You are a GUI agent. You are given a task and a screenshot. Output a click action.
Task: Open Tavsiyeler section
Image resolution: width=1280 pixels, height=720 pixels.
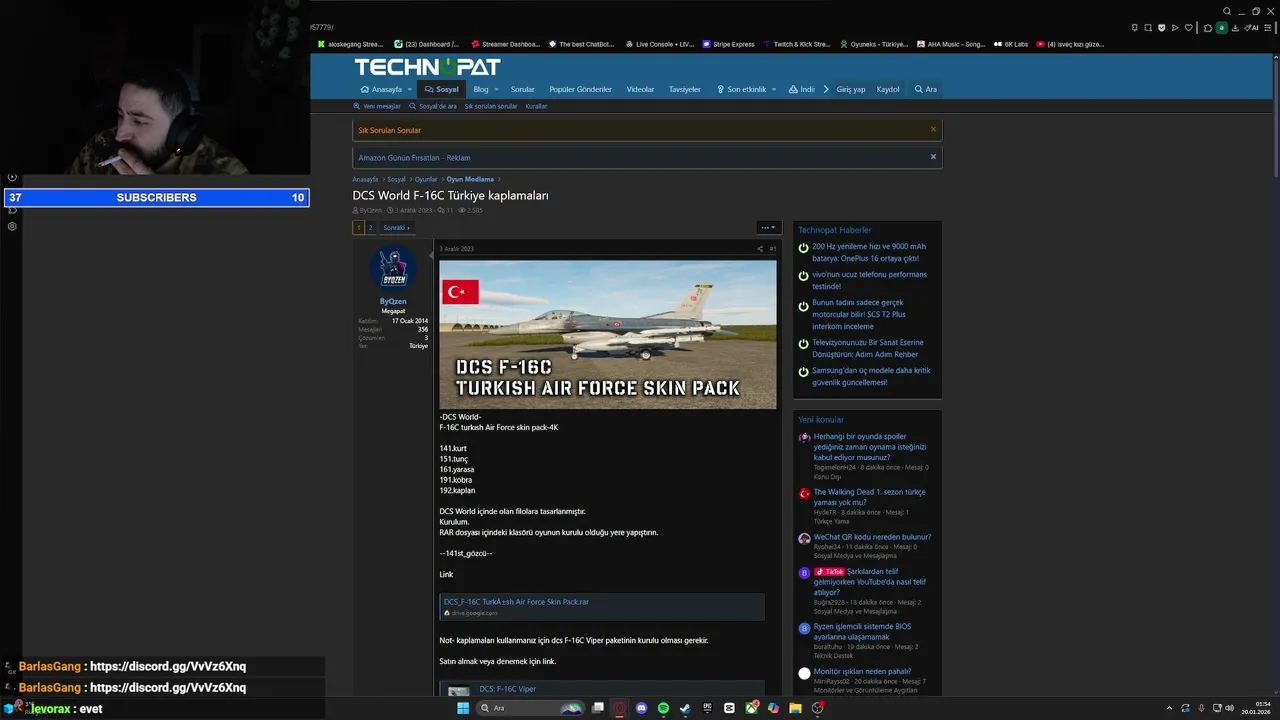pos(685,89)
